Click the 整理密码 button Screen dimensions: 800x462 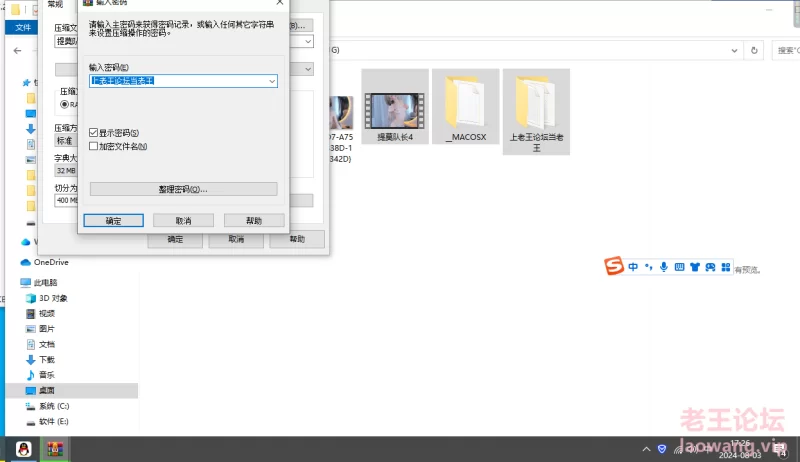click(x=183, y=189)
